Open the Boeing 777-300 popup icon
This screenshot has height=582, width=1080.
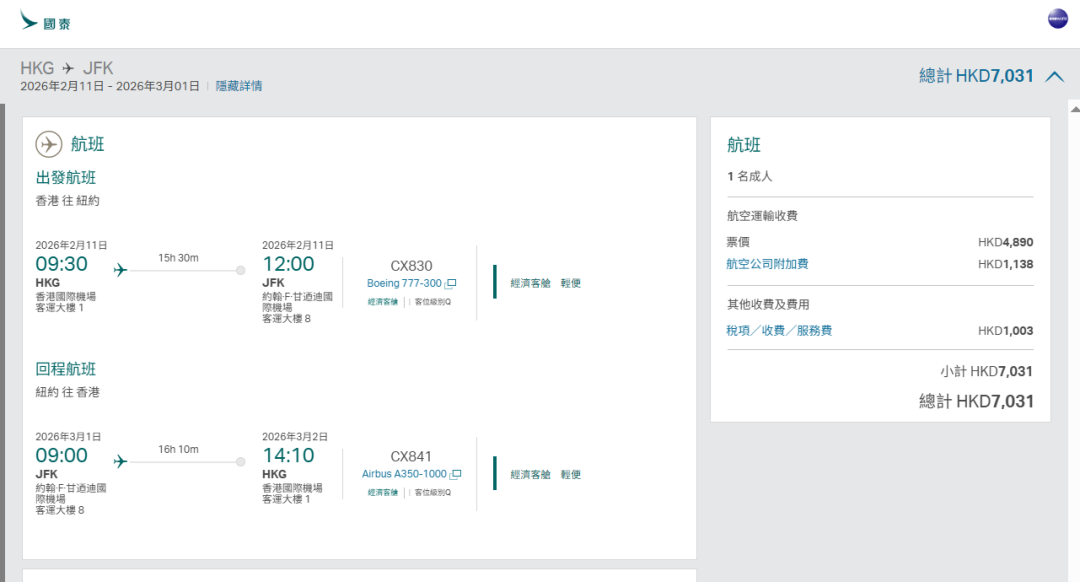452,284
